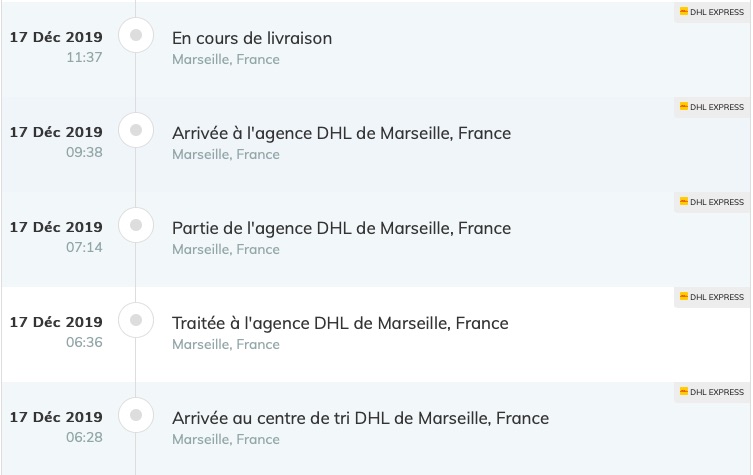
Task: Click 'En cours de livraison' status text
Action: 252,38
